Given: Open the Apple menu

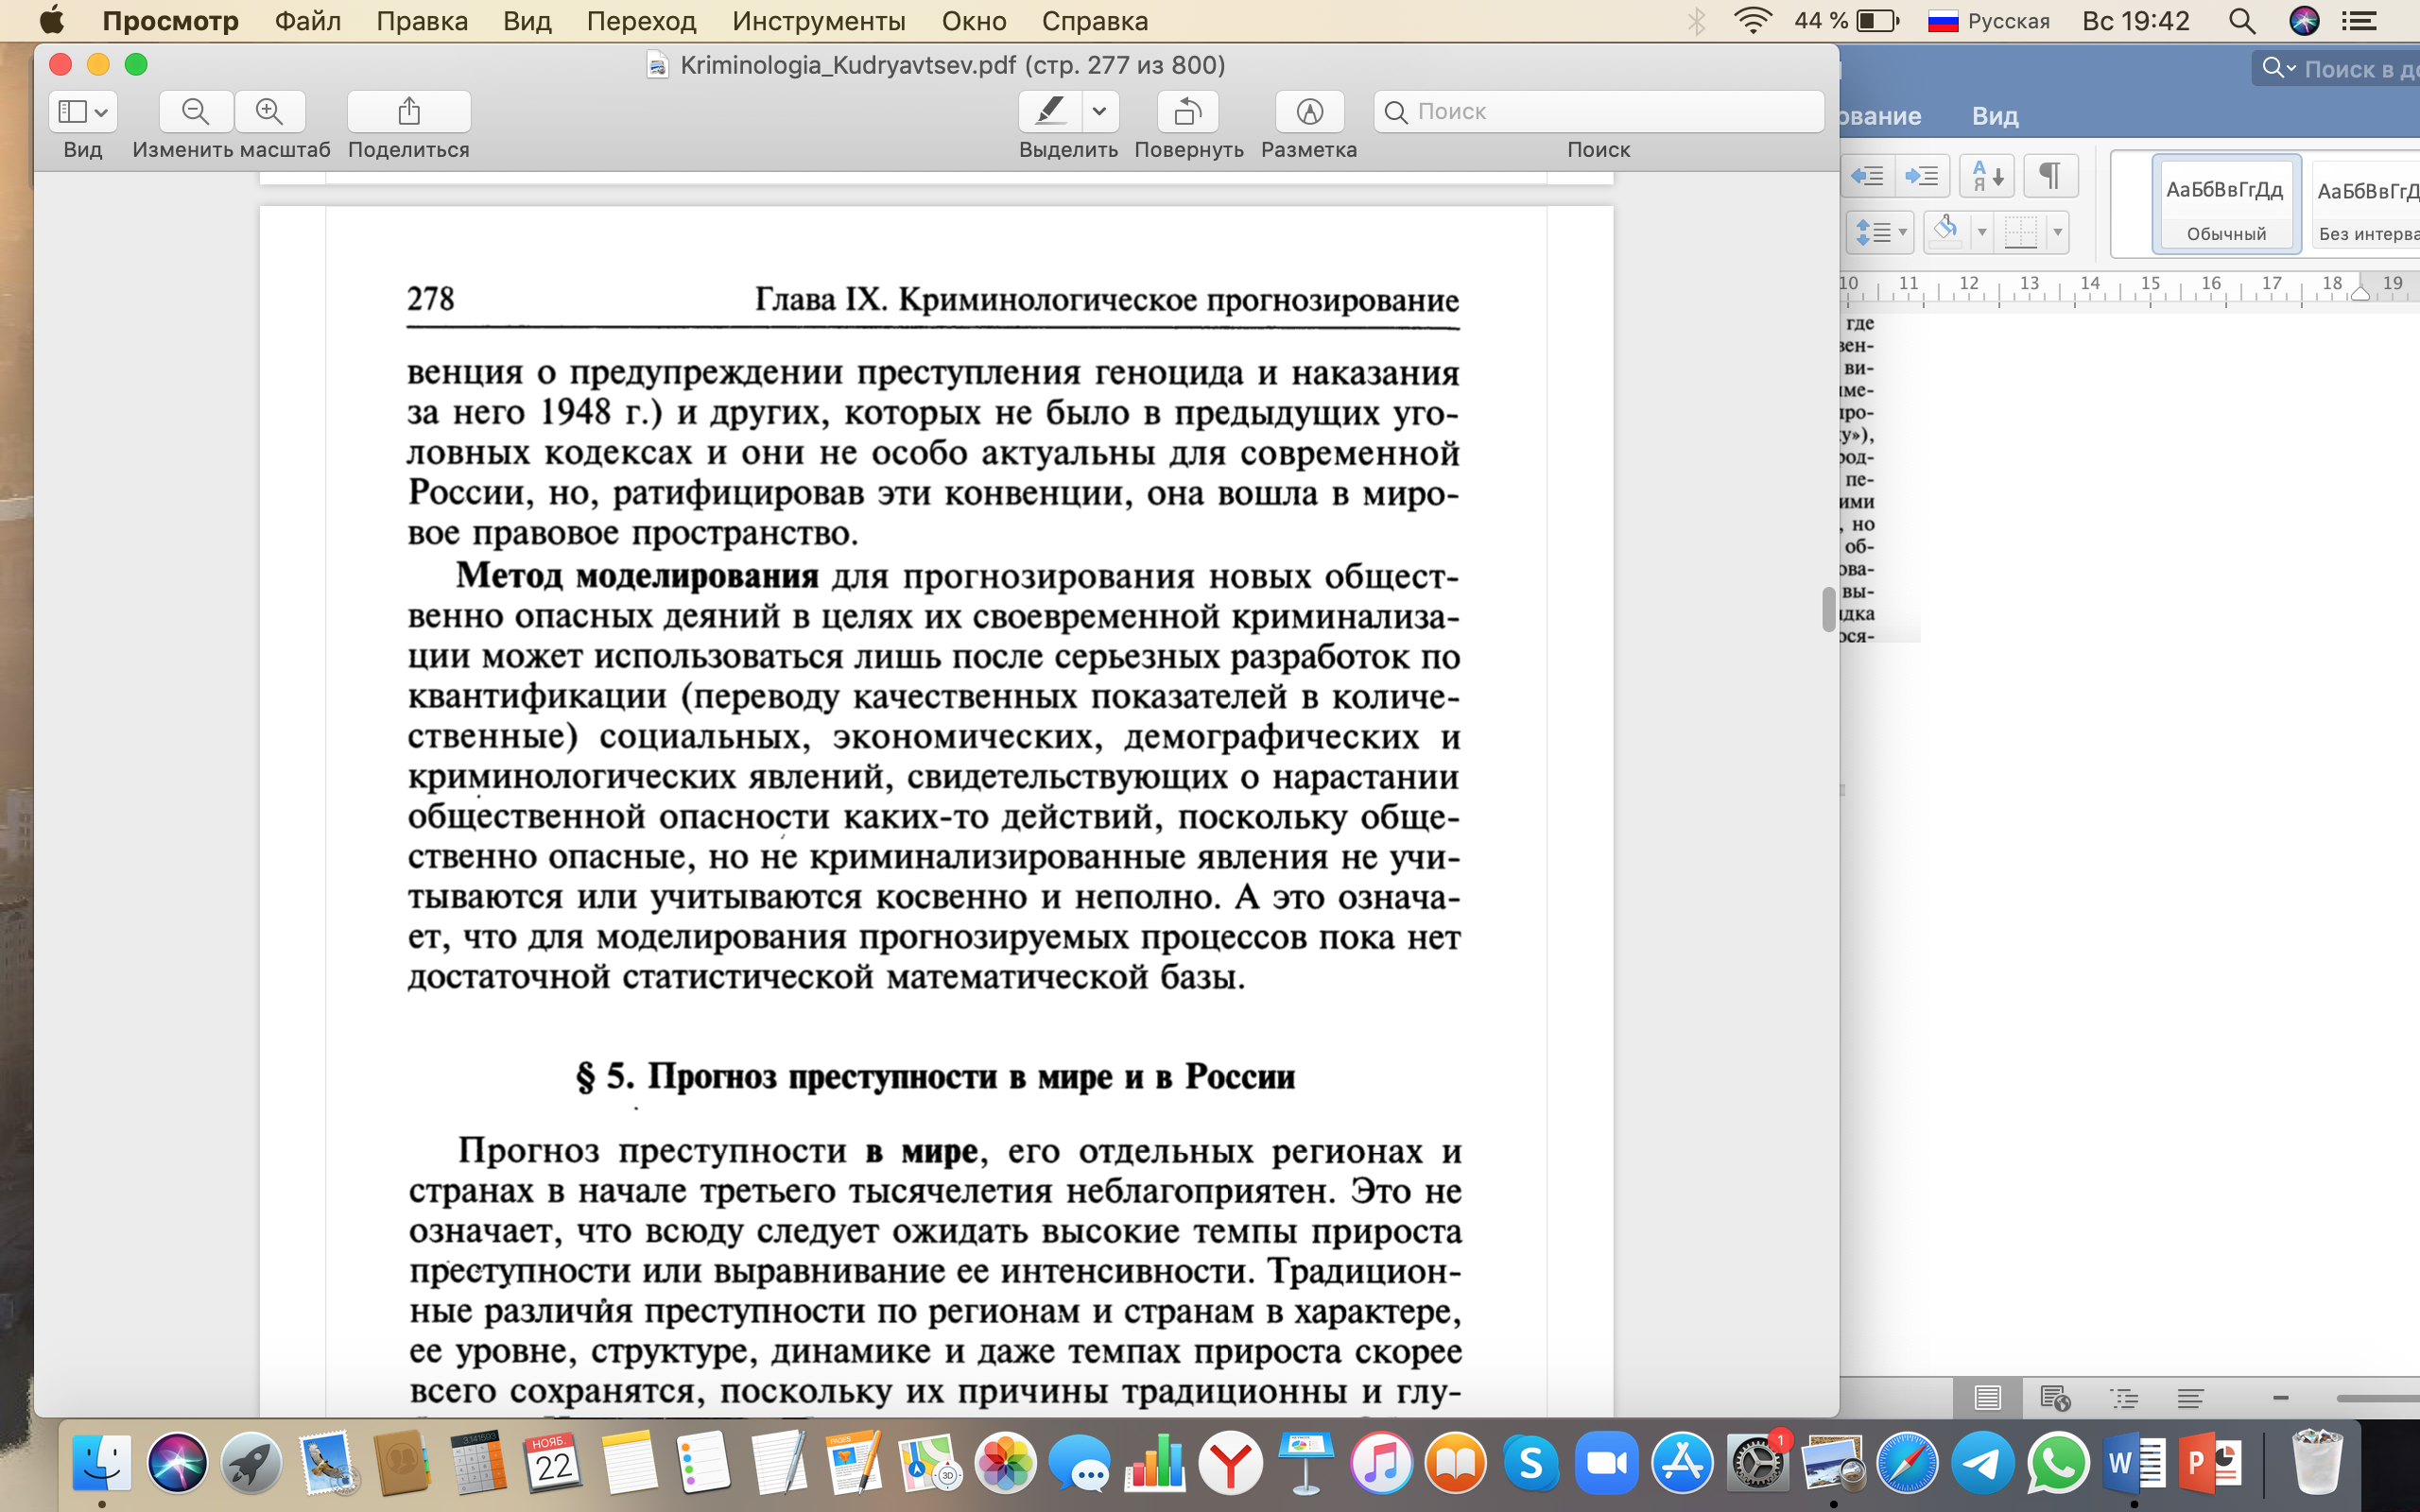Looking at the screenshot, I should [51, 20].
